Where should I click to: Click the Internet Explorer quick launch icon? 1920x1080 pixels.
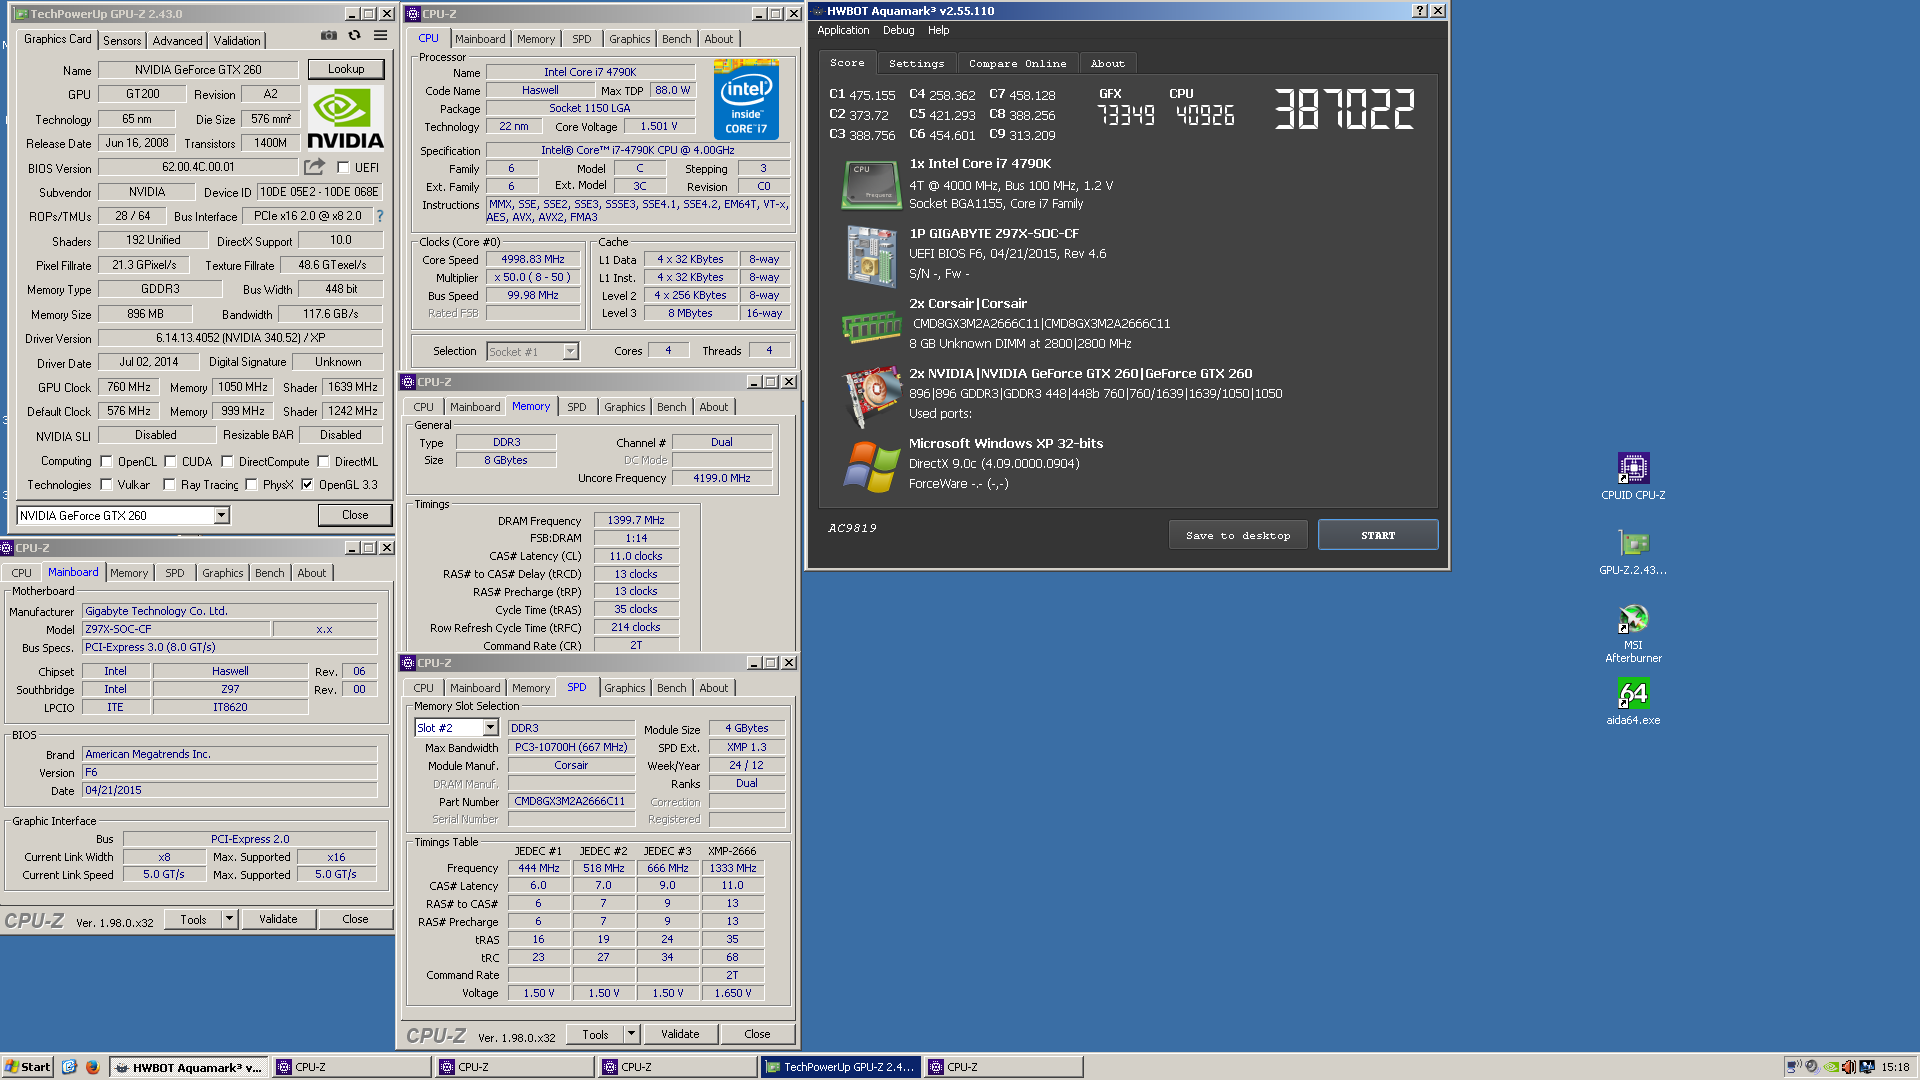[69, 1067]
